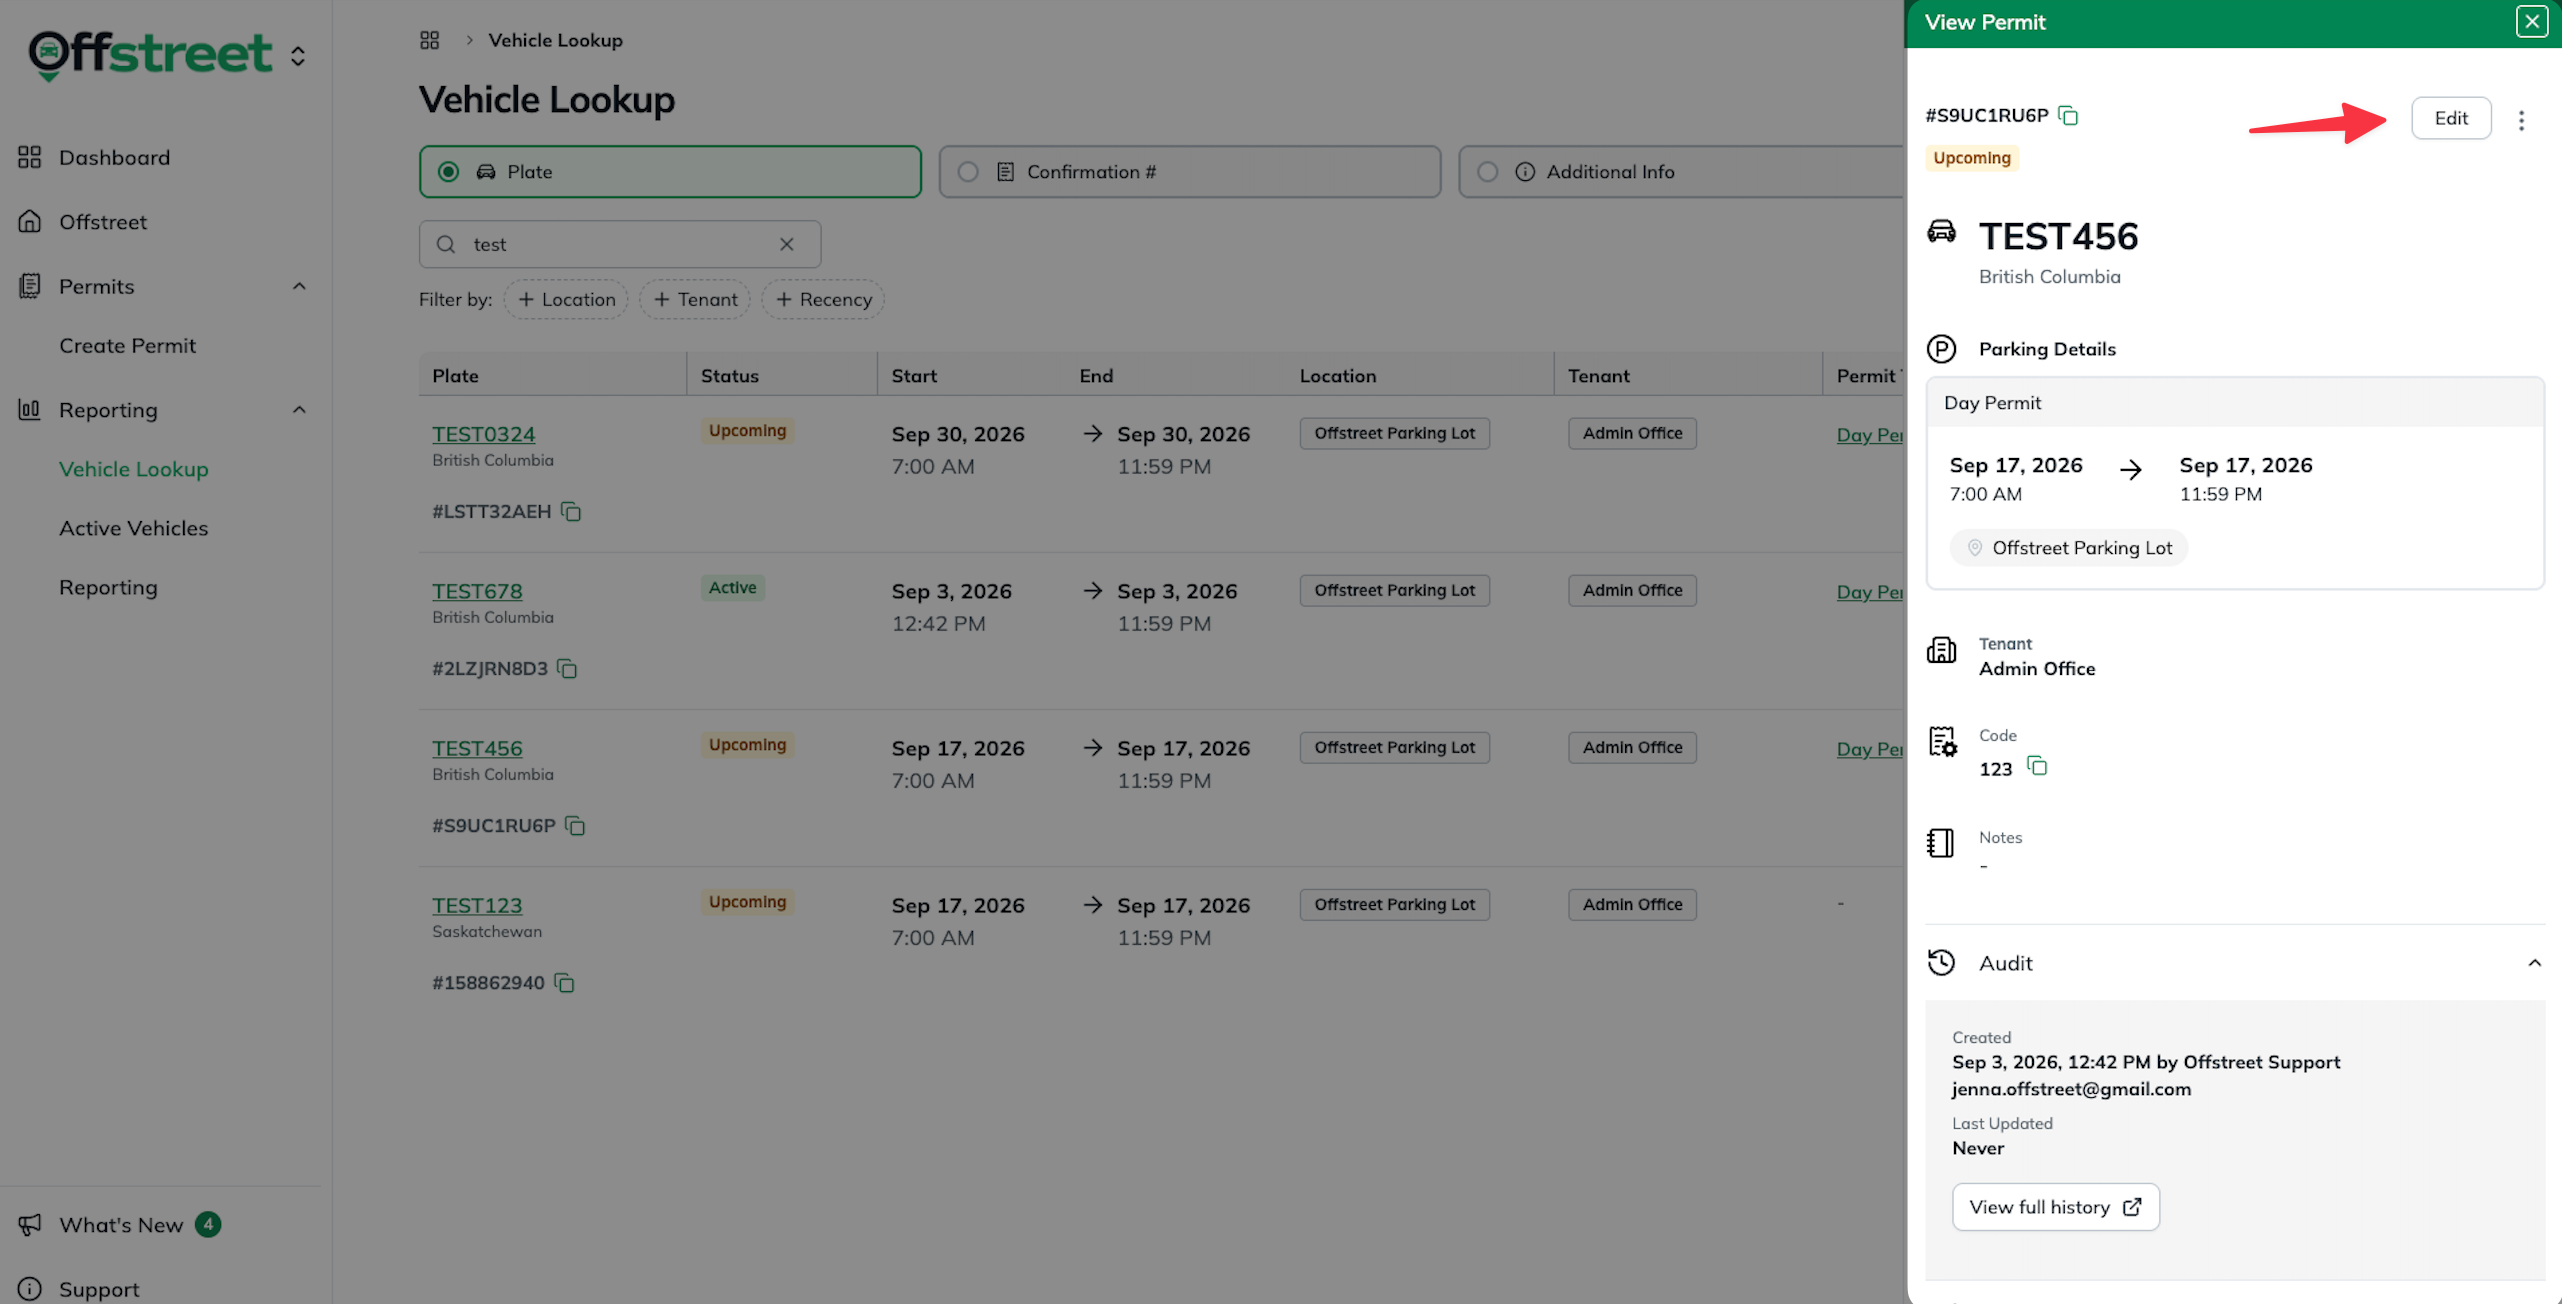Copy confirmation #2LZJRN8D3 in table

point(567,668)
